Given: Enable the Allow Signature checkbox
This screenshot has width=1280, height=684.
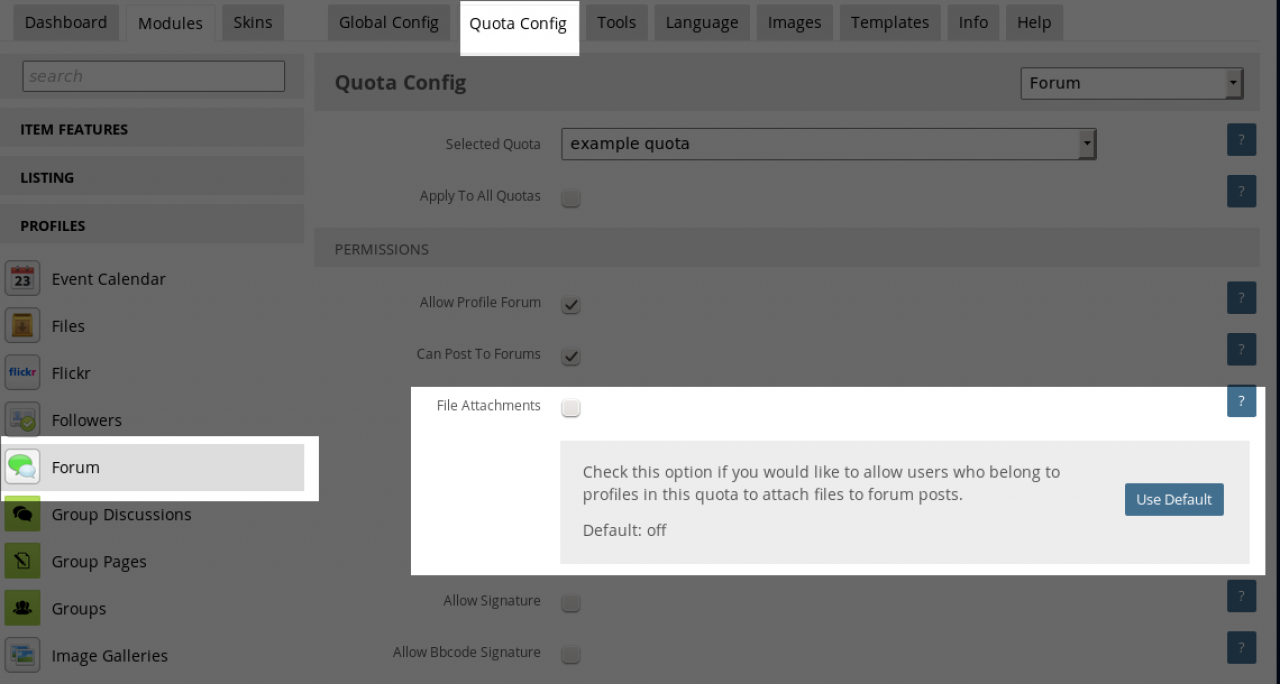Looking at the screenshot, I should (571, 603).
